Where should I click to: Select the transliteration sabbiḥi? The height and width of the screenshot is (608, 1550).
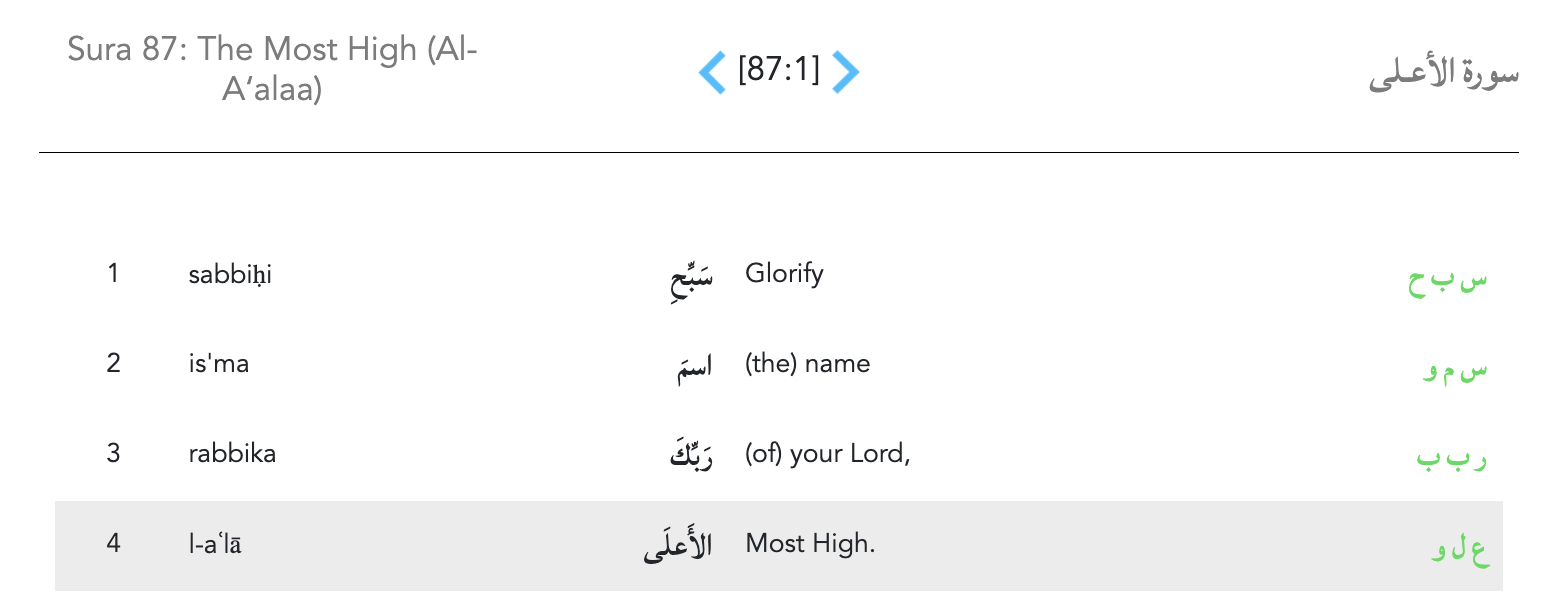pyautogui.click(x=230, y=274)
